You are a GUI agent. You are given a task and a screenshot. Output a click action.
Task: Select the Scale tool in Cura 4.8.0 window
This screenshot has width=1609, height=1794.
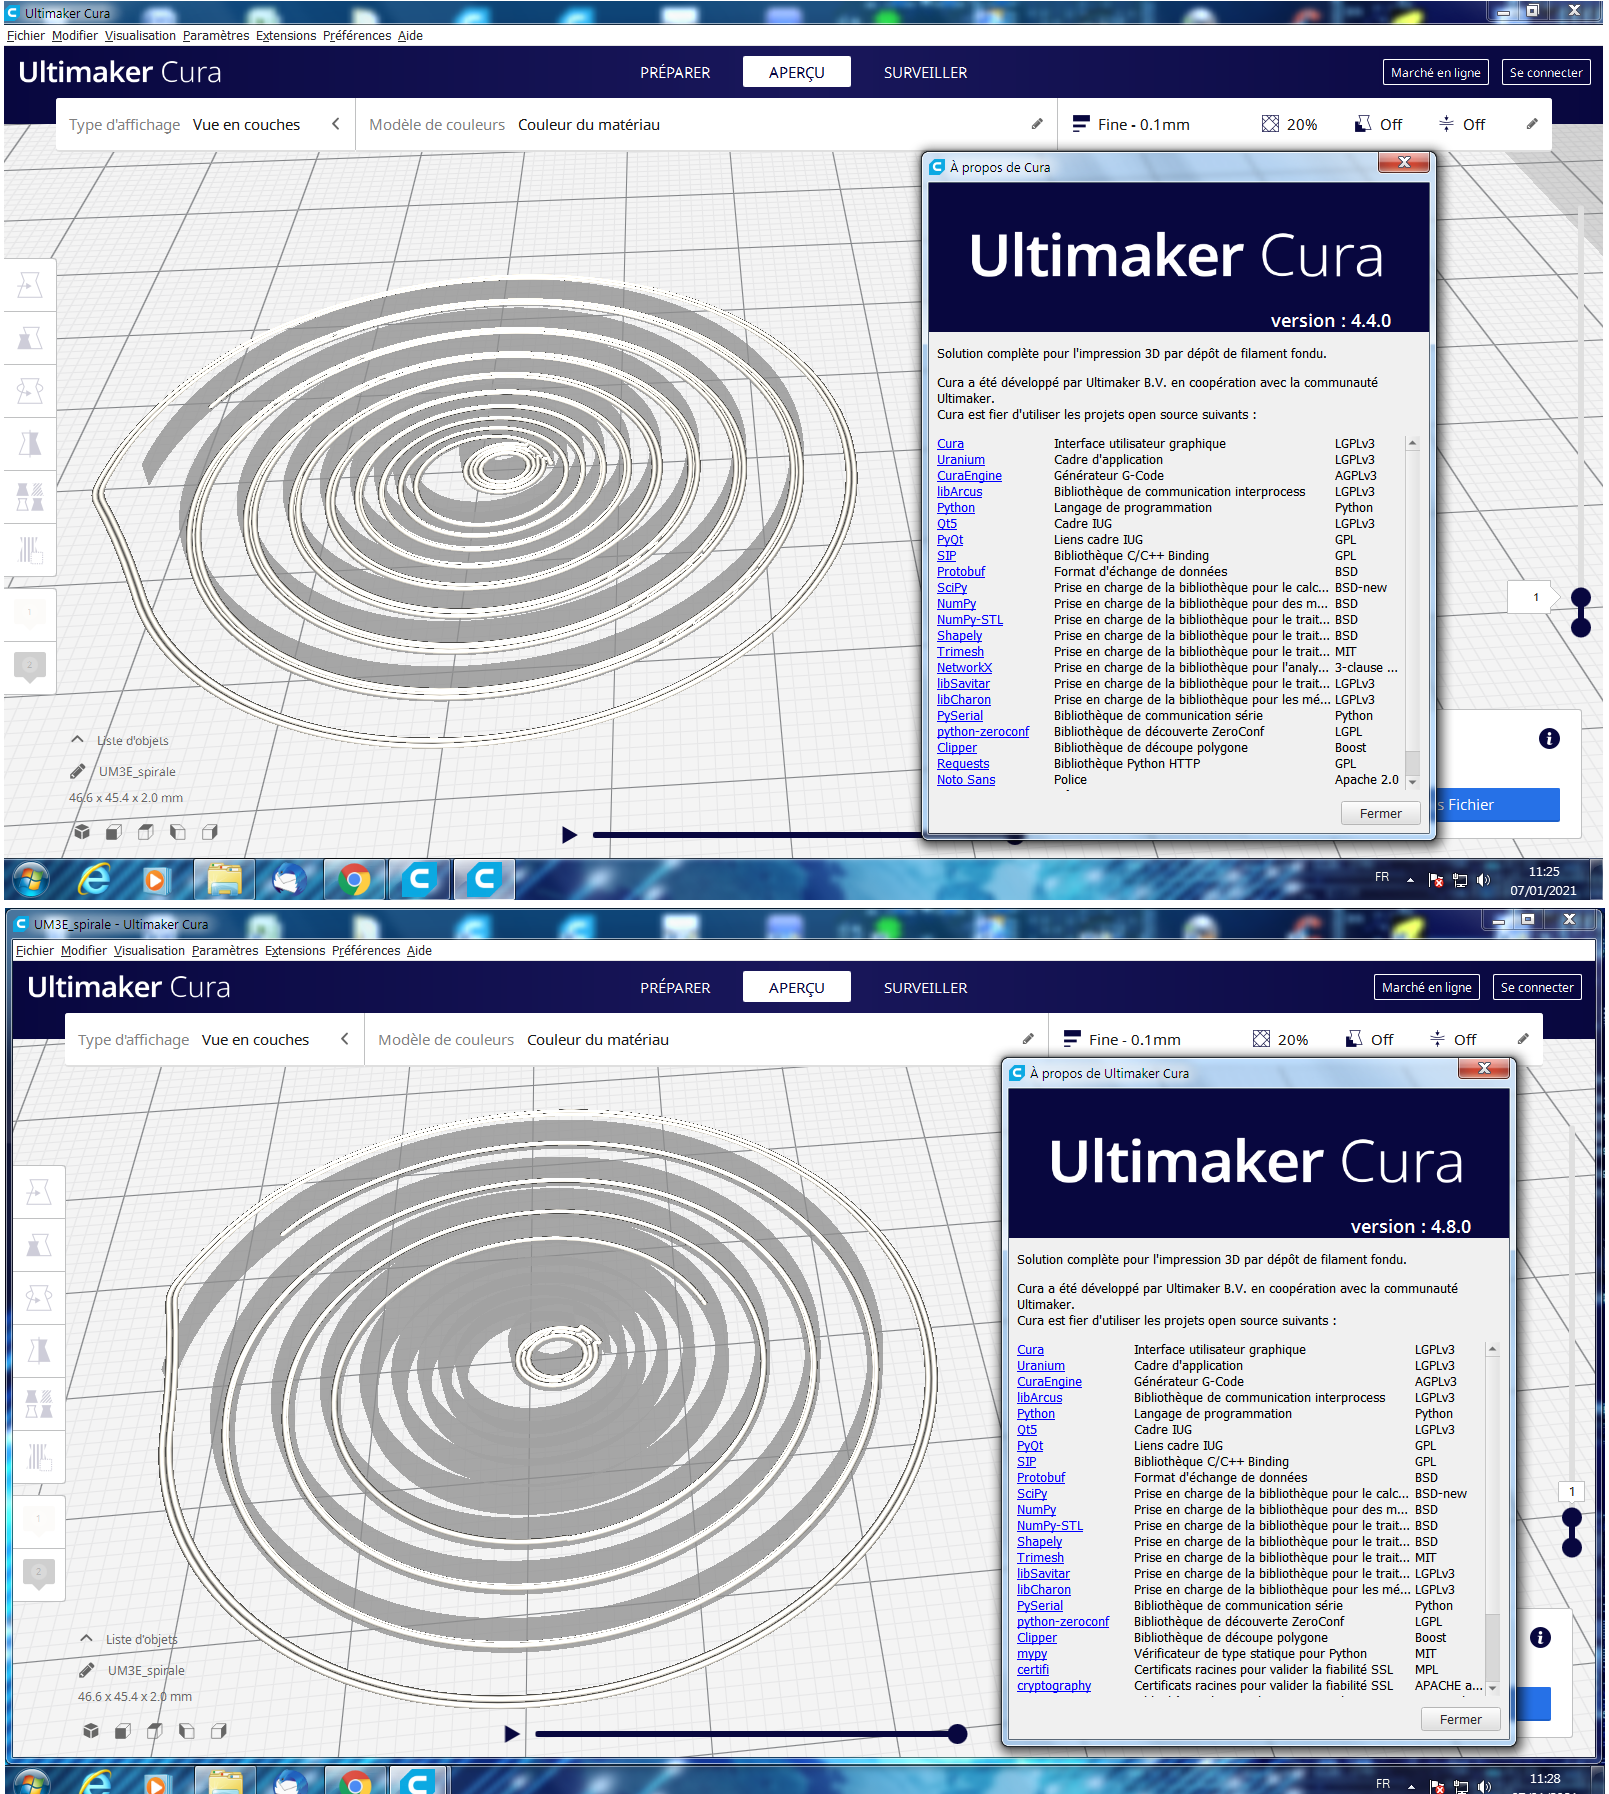click(39, 1245)
